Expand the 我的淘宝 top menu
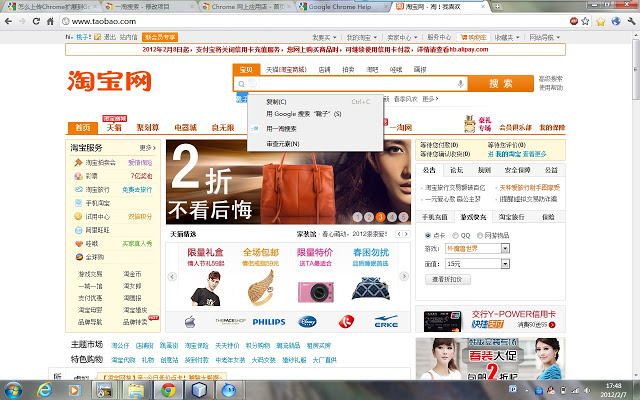 point(362,37)
